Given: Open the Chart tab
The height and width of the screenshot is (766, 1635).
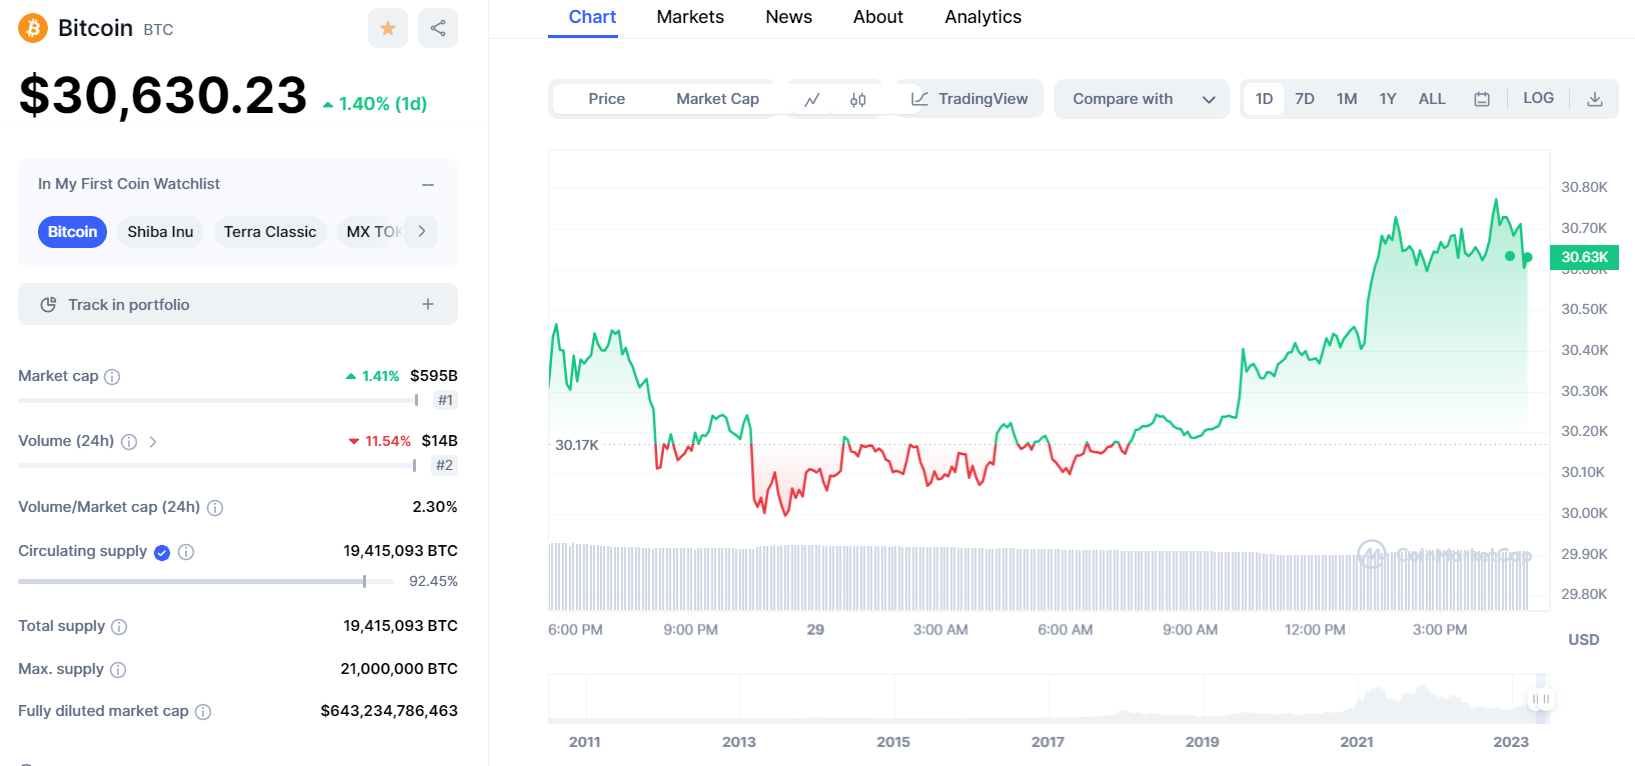Looking at the screenshot, I should pos(592,17).
